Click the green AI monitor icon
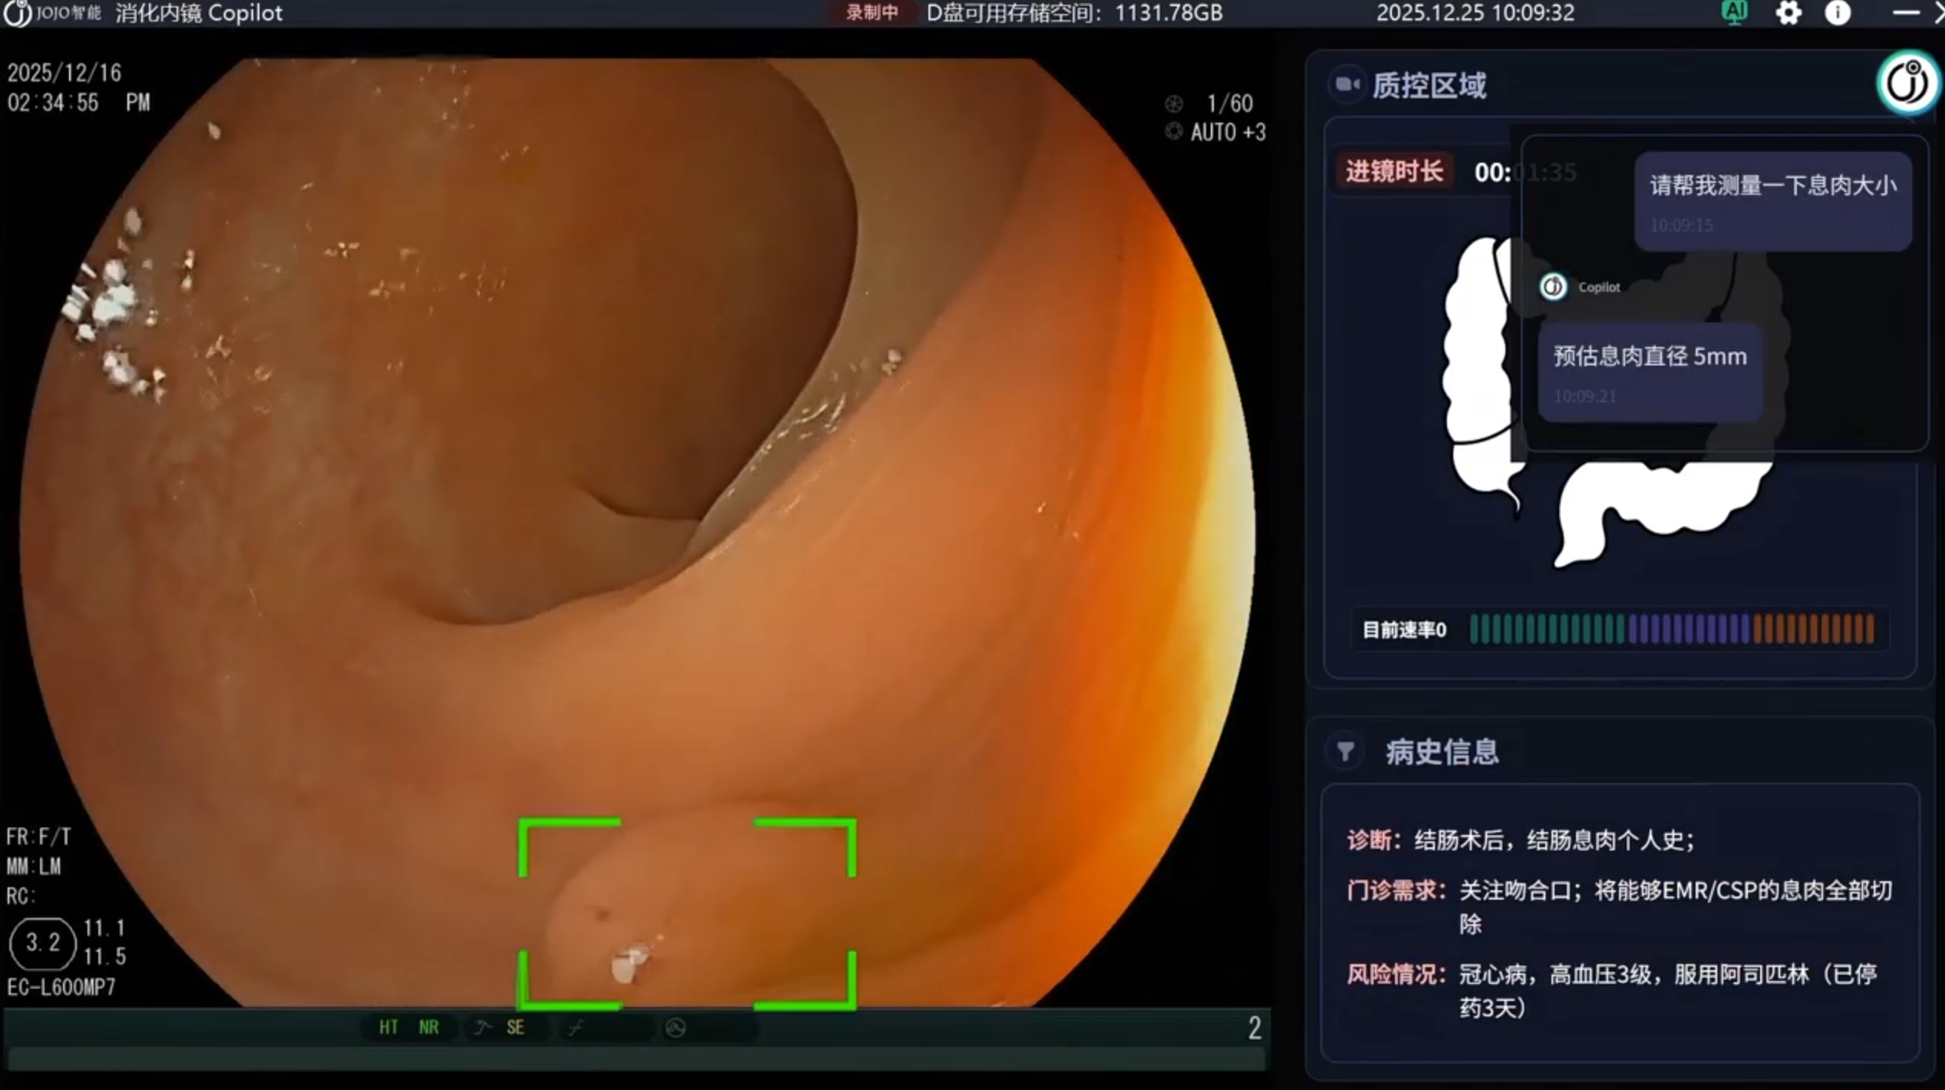Viewport: 1945px width, 1090px height. pyautogui.click(x=1734, y=12)
